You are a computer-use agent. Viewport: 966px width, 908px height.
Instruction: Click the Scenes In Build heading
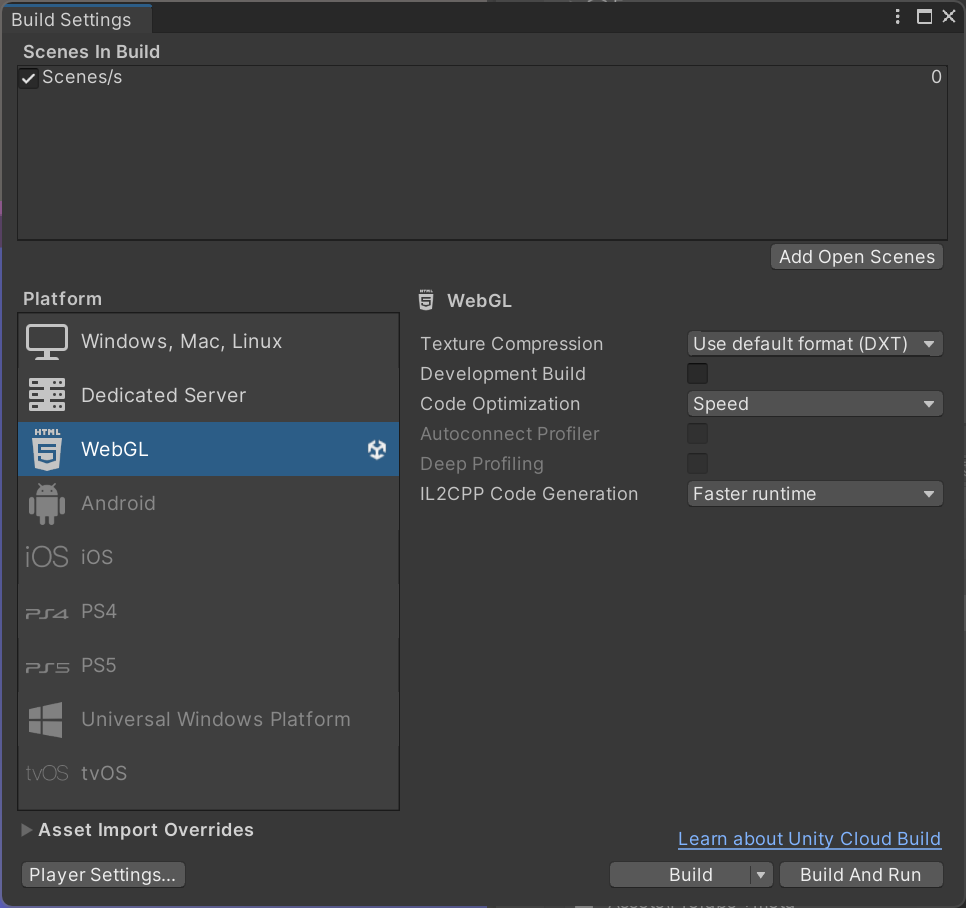pyautogui.click(x=91, y=52)
